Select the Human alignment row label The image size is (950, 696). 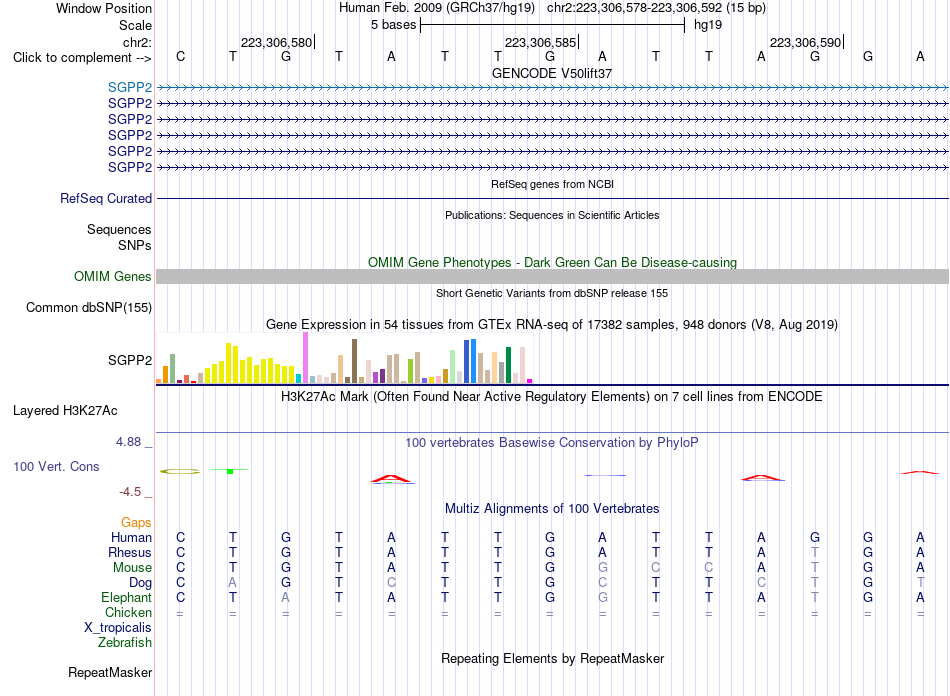point(131,538)
